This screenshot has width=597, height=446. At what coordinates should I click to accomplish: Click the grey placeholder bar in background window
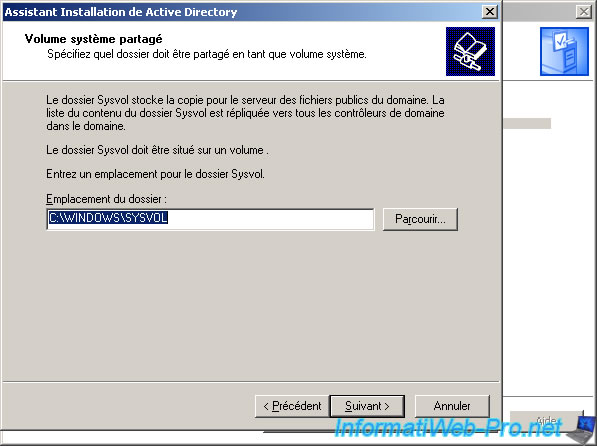(527, 123)
